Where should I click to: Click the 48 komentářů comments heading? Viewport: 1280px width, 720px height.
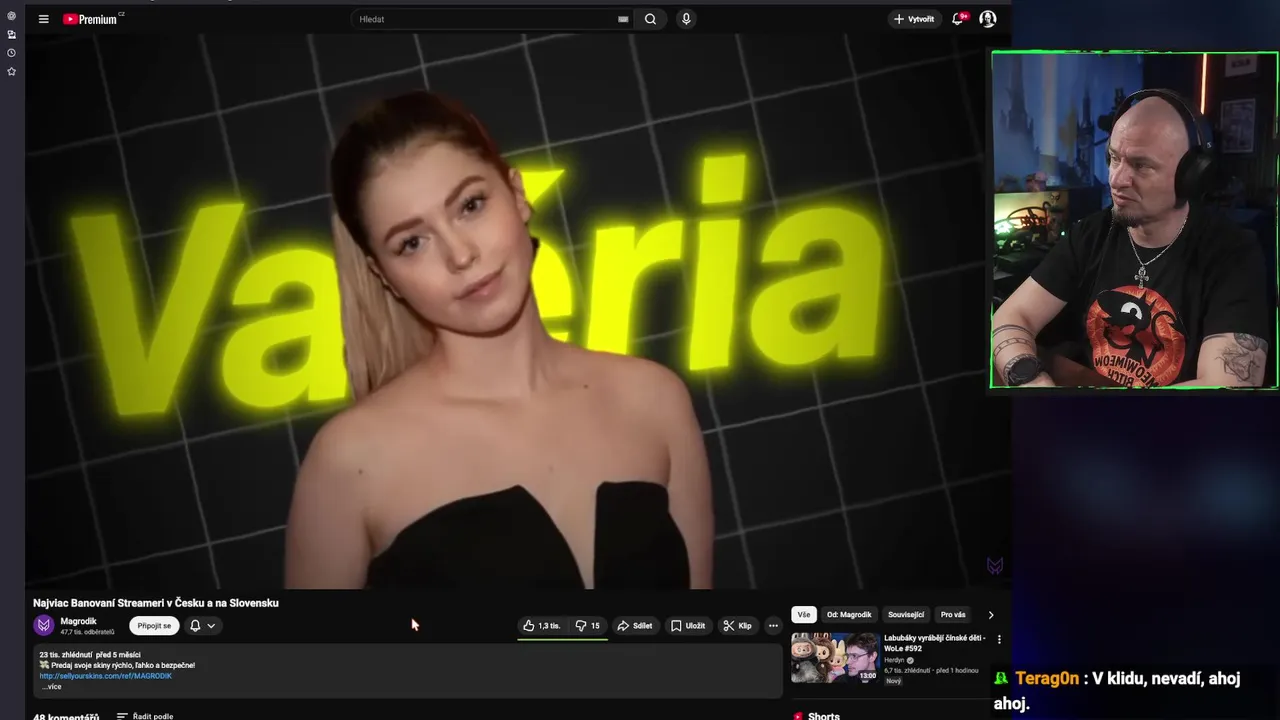coord(66,716)
